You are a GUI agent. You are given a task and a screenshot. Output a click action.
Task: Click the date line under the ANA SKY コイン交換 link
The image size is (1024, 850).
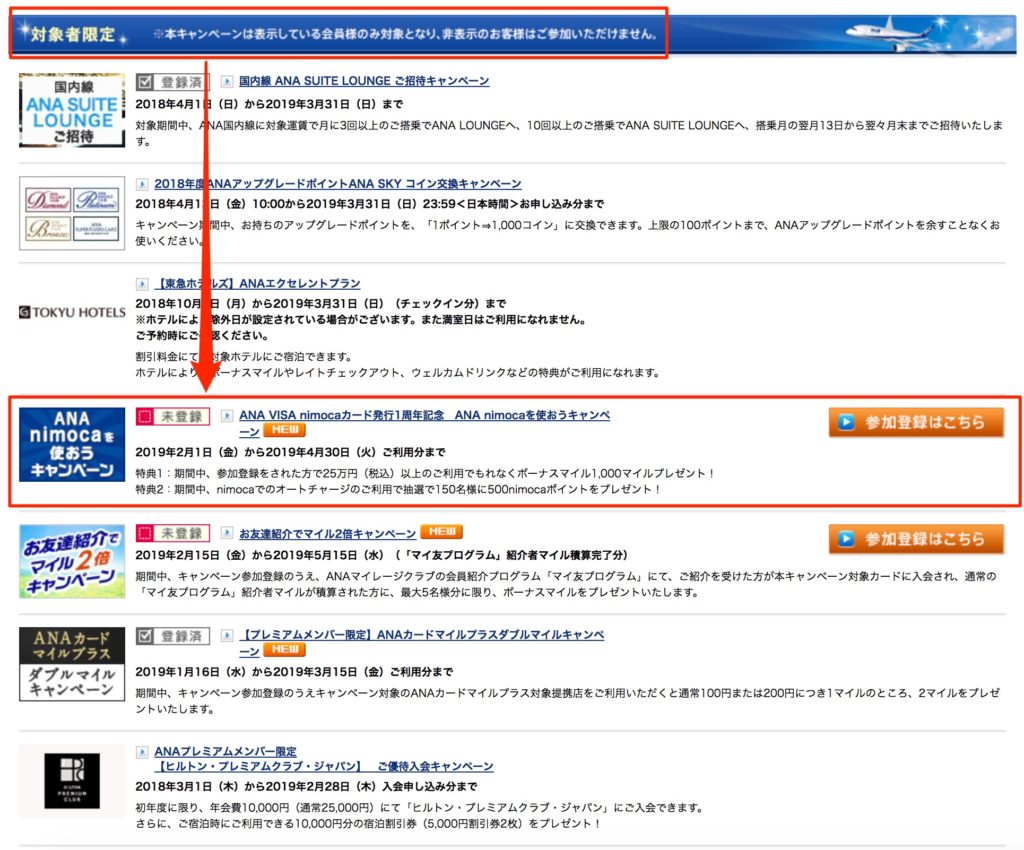pyautogui.click(x=370, y=204)
